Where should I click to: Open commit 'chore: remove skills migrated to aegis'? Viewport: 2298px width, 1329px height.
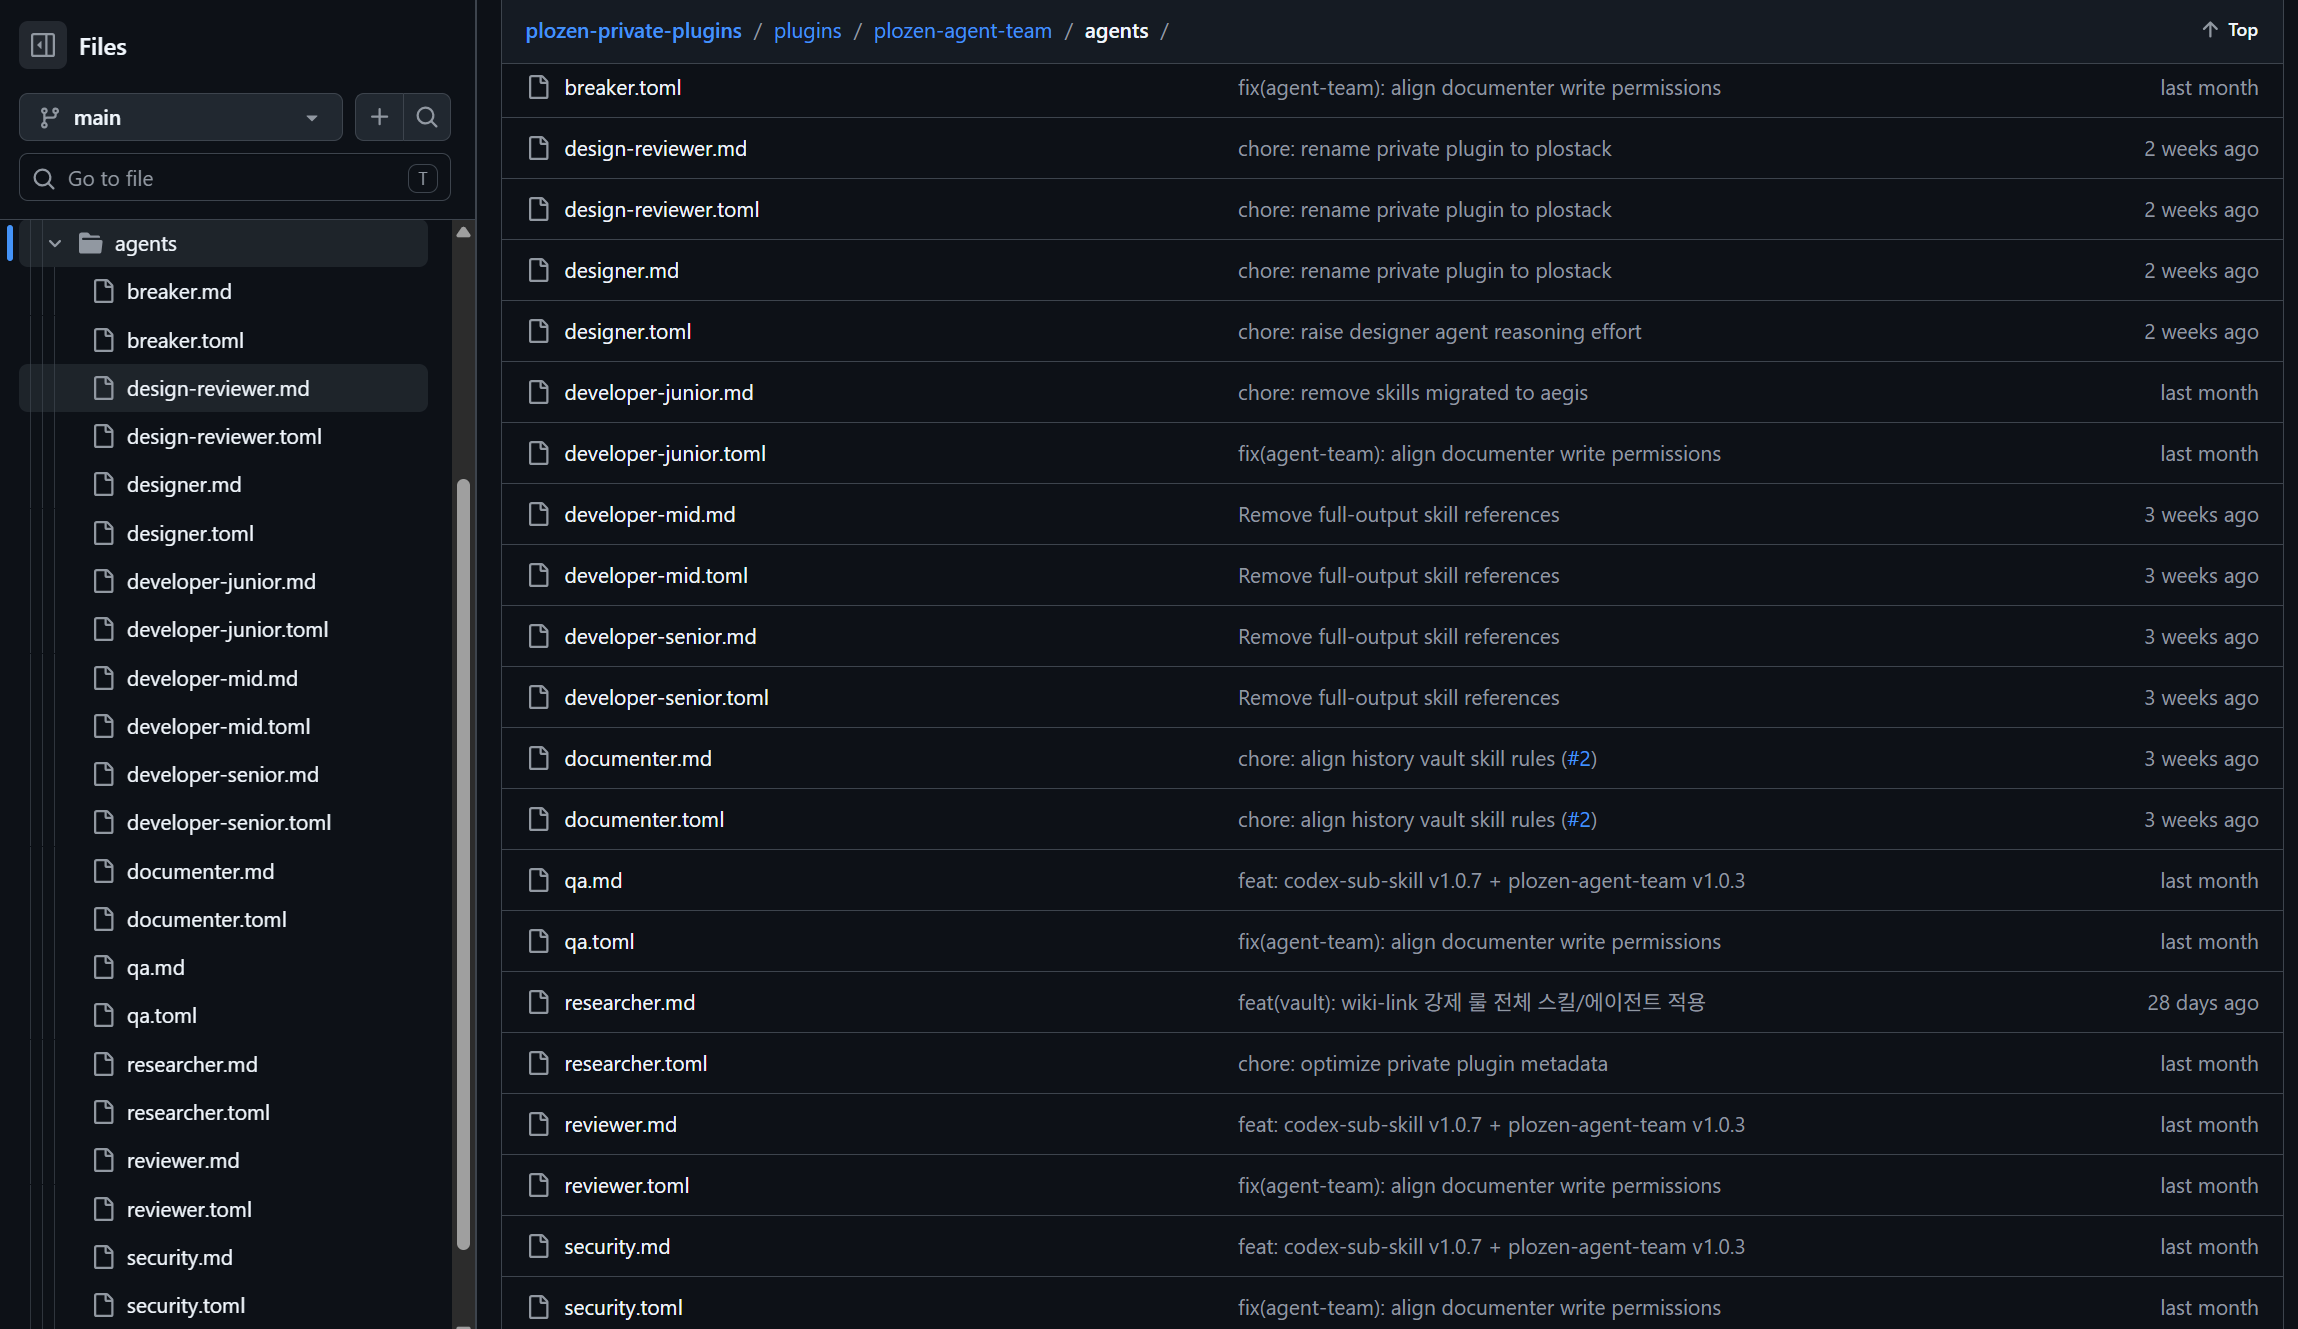click(1412, 392)
